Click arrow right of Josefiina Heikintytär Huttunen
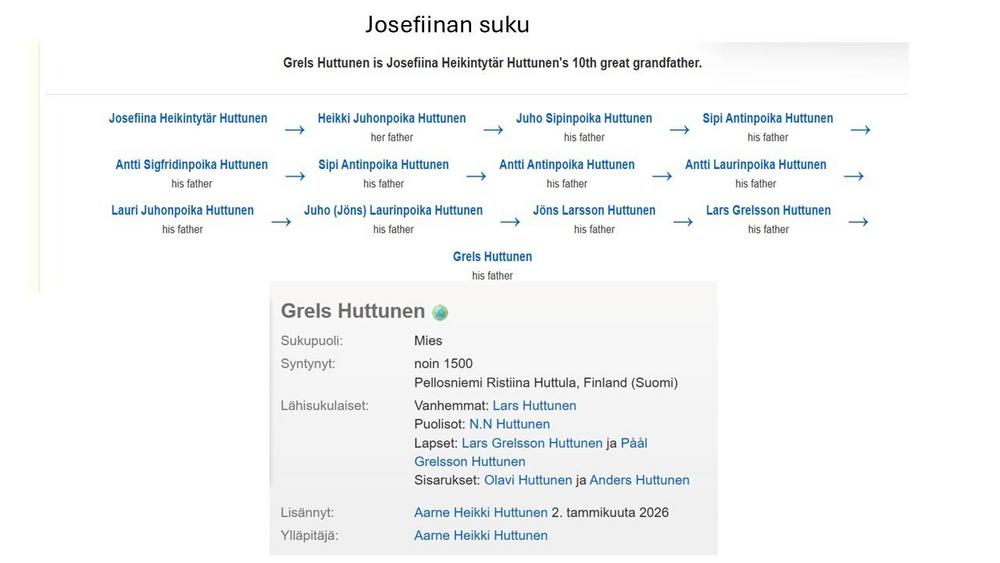The width and height of the screenshot is (1000, 563). click(x=294, y=130)
